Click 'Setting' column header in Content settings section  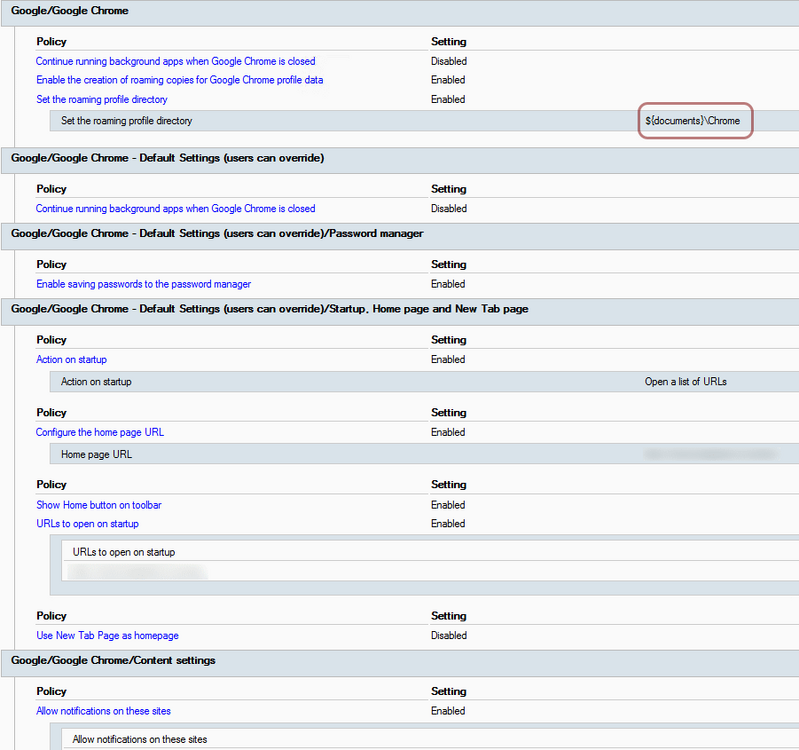pyautogui.click(x=448, y=691)
